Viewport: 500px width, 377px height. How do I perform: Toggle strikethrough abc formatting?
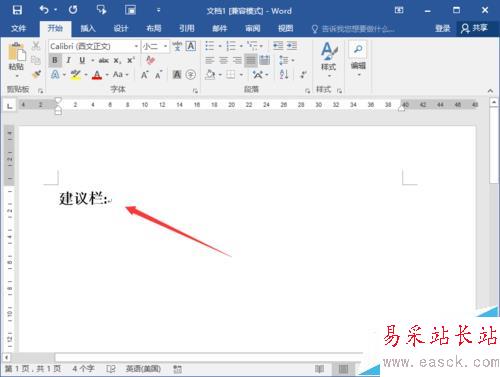pos(104,60)
